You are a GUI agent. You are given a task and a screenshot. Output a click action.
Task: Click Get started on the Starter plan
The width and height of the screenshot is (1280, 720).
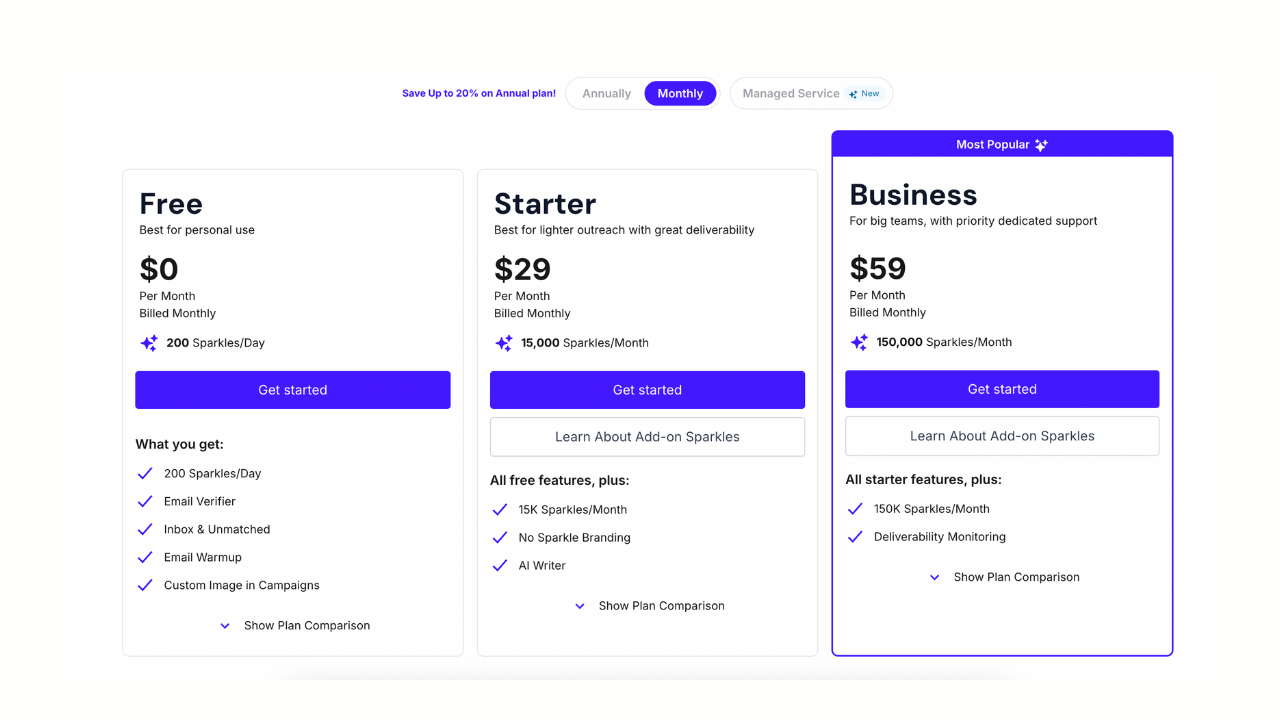tap(647, 390)
